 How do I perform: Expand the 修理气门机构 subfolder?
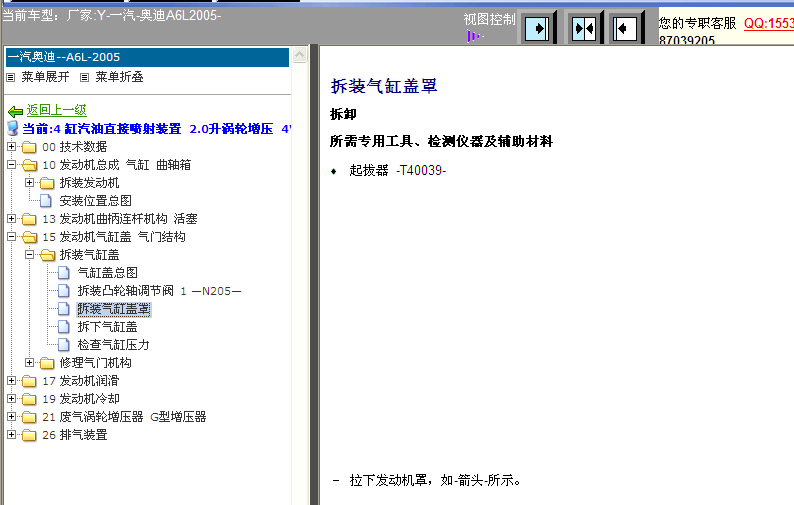(x=29, y=362)
